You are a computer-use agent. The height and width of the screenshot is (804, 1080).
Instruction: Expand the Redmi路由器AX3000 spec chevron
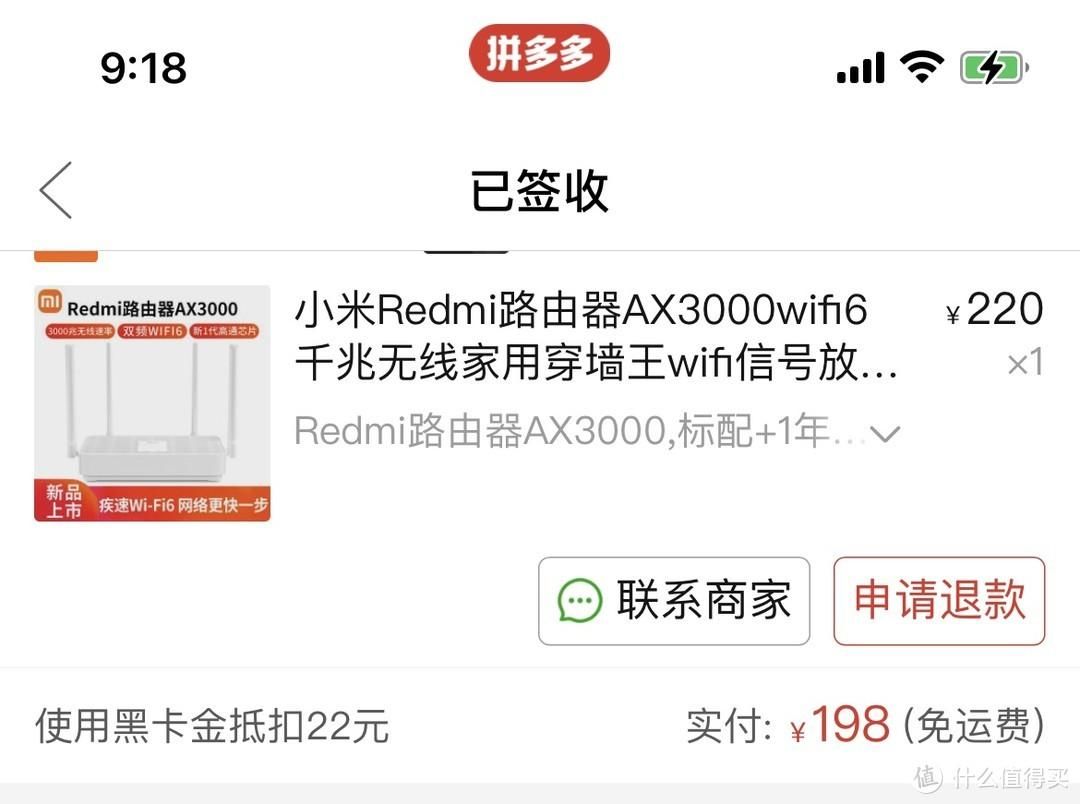pos(885,433)
